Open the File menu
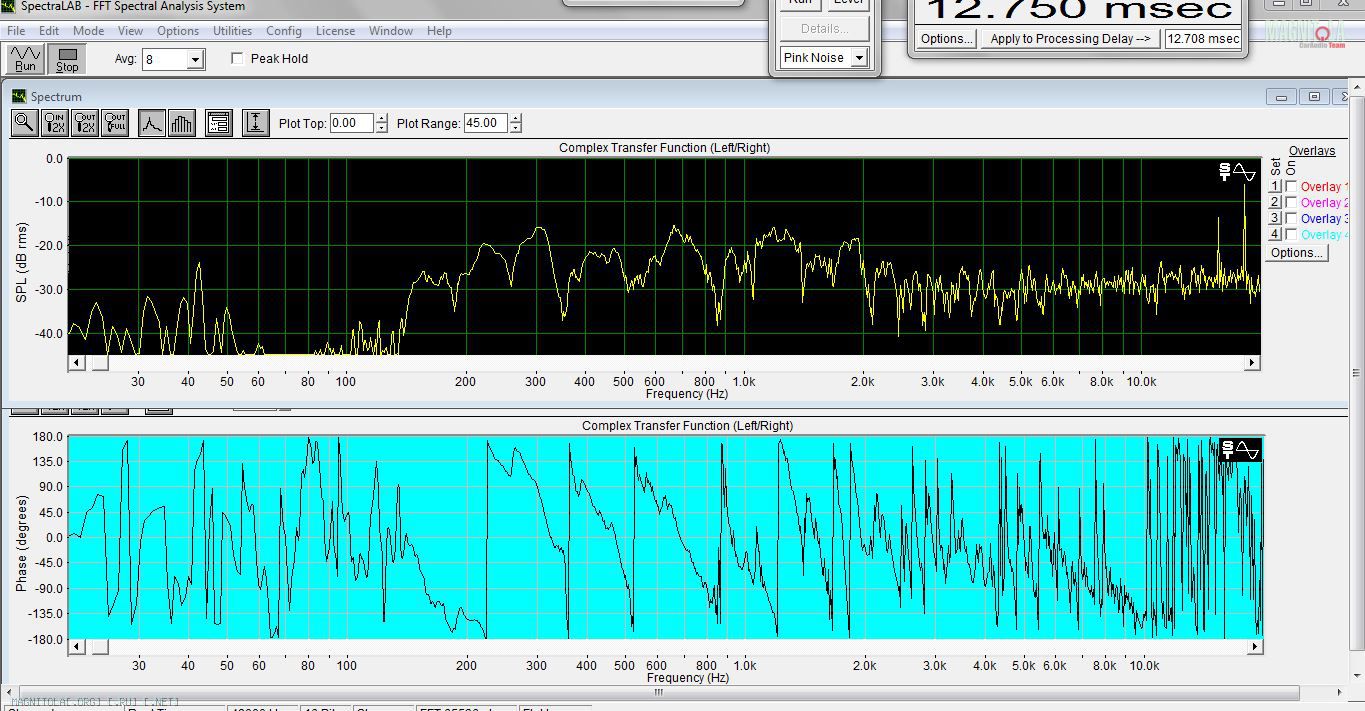 16,31
